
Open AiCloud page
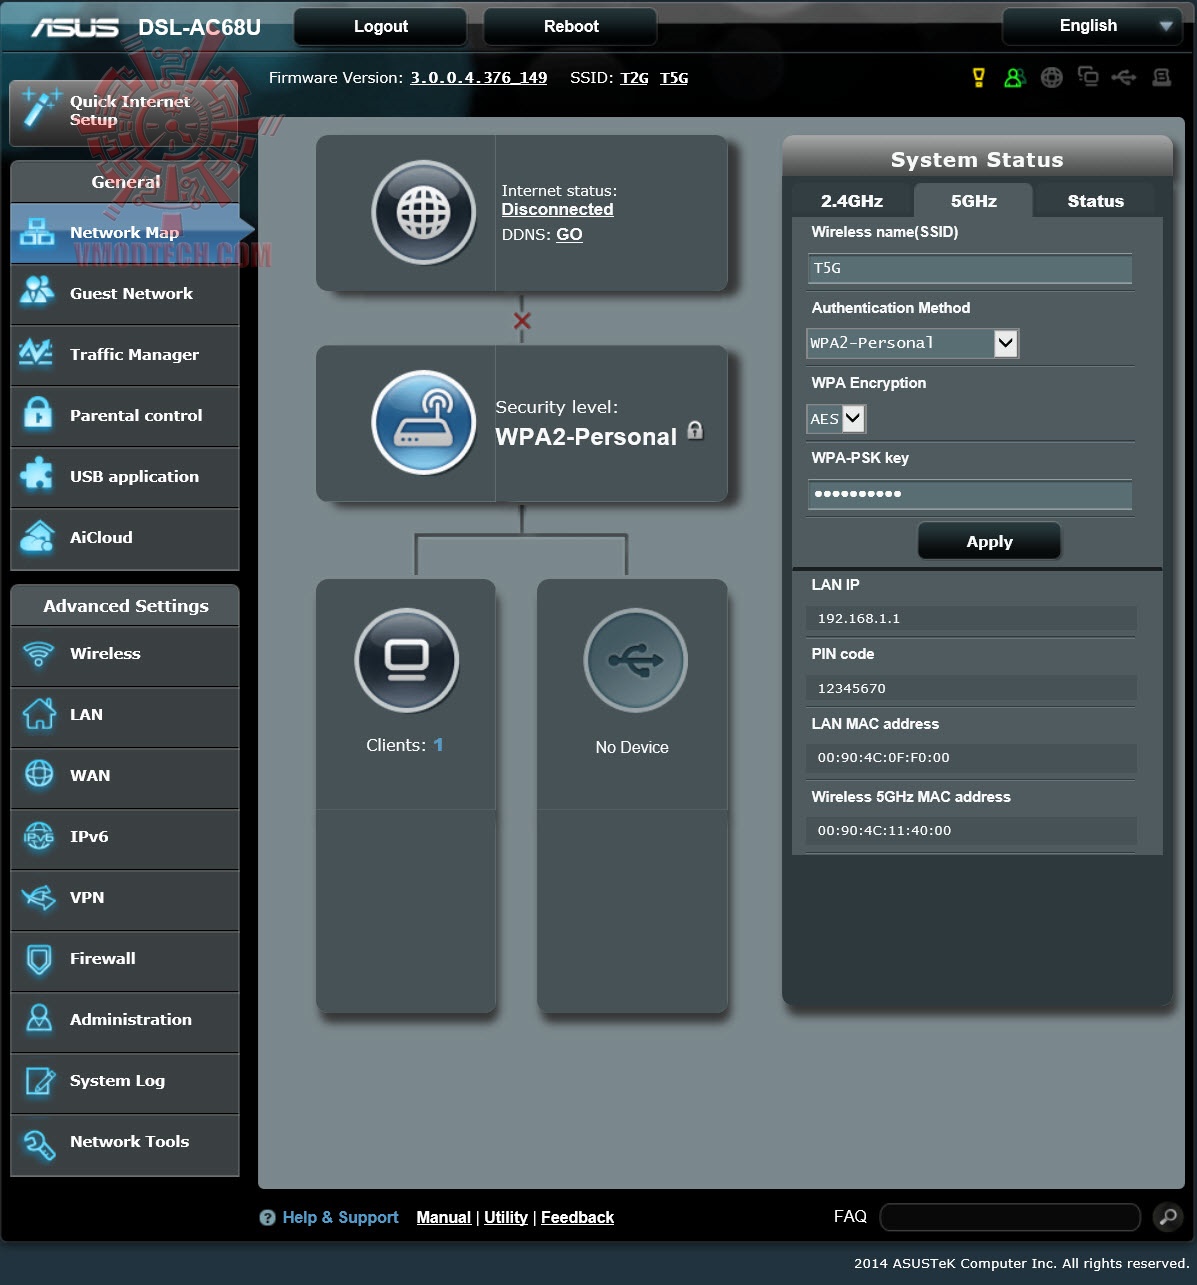coord(125,538)
